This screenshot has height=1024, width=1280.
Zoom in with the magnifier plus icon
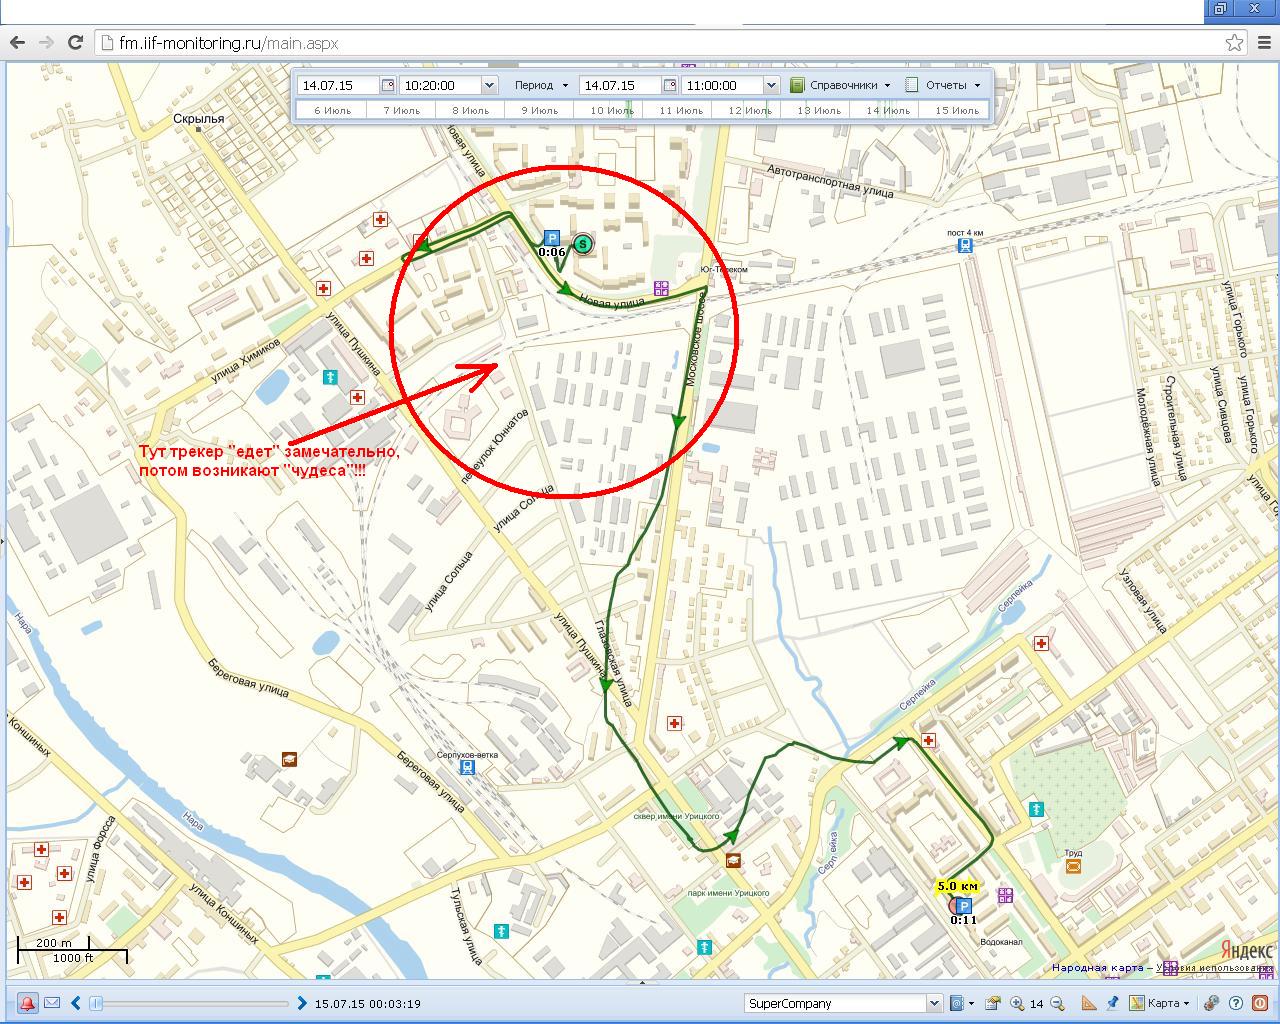tap(1017, 1003)
